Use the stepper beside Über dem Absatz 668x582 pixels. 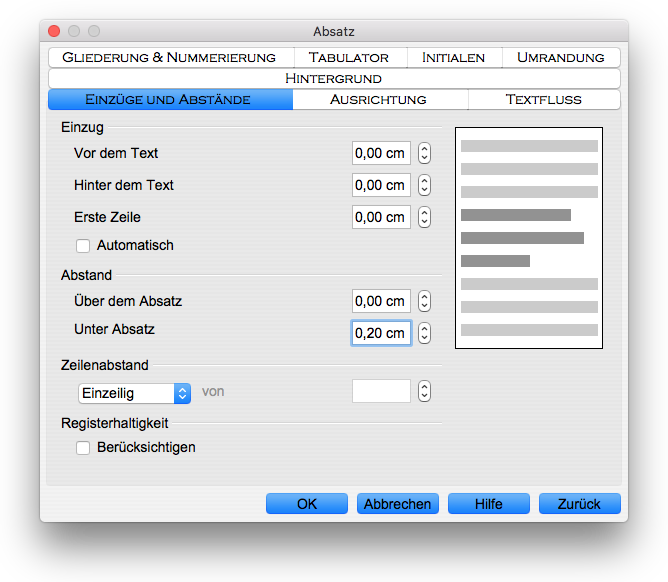pyautogui.click(x=424, y=301)
